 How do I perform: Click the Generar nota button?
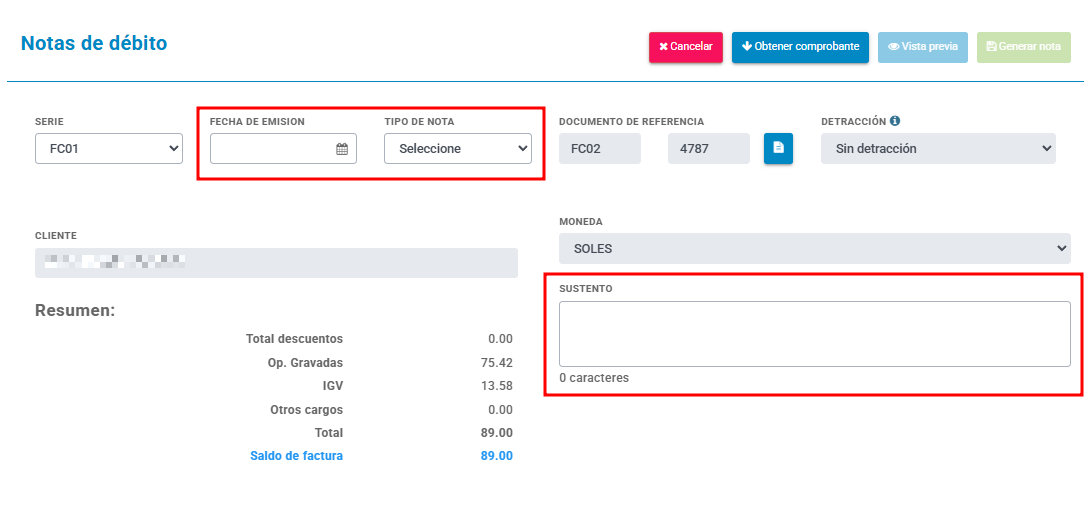pos(1024,47)
